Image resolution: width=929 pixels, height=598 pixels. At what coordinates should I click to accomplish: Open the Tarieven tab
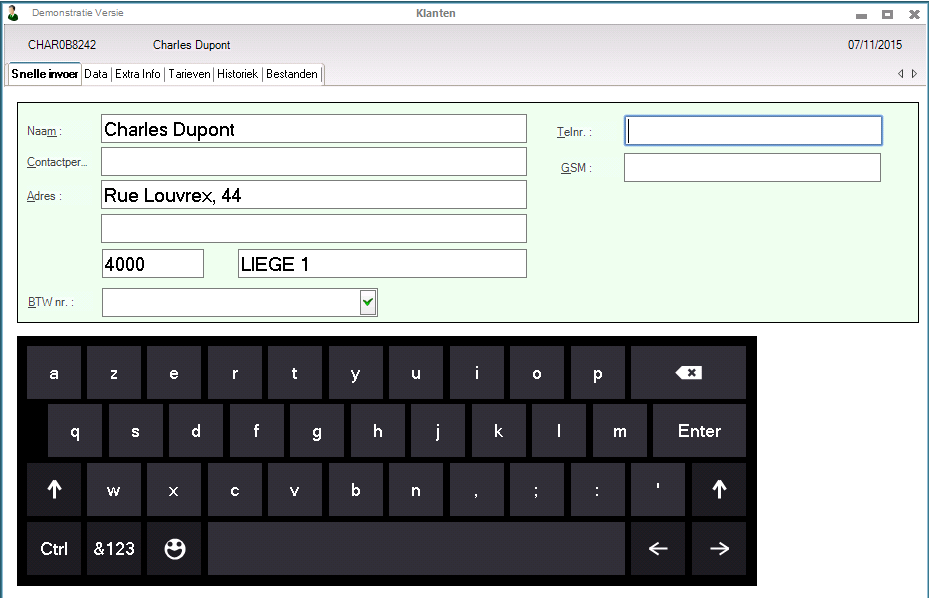189,74
